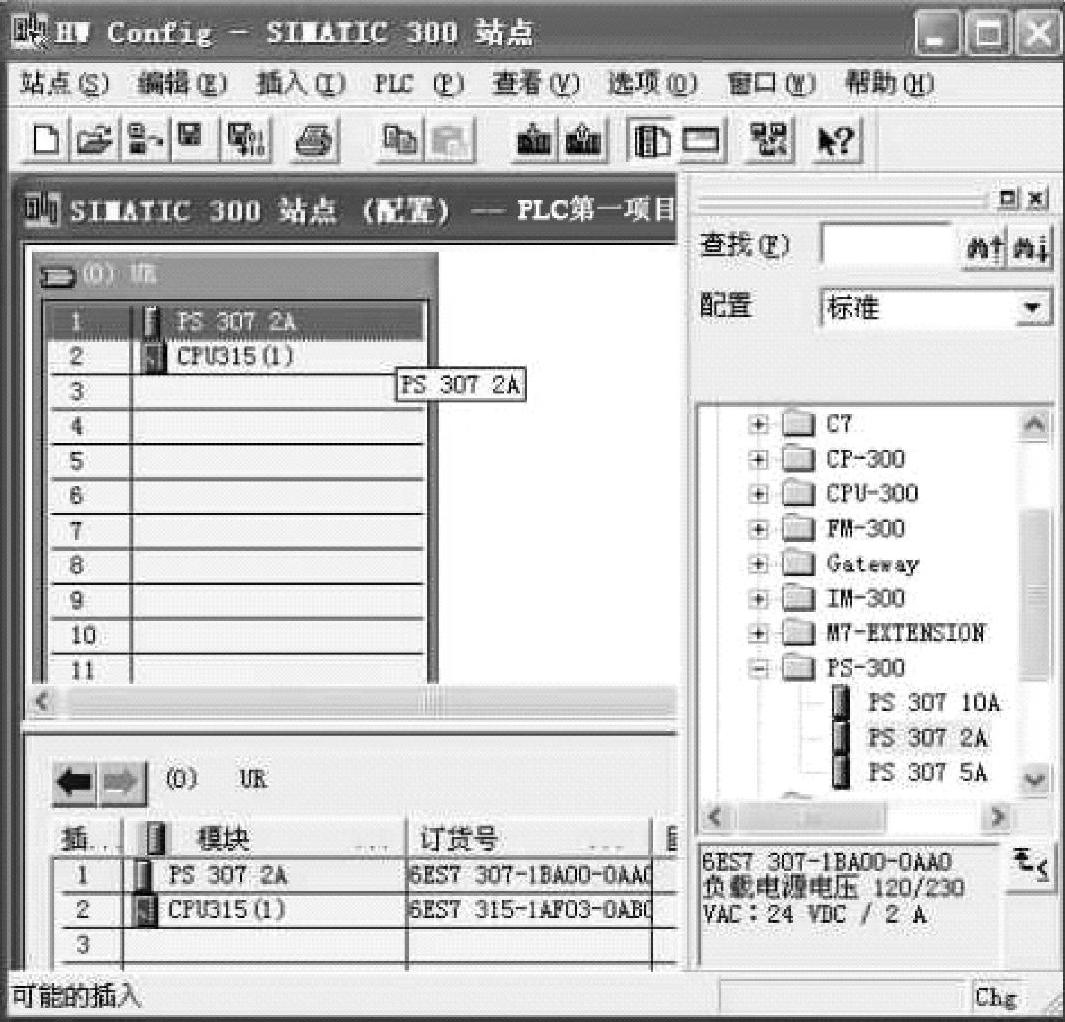Click the back arrow navigation button

point(75,782)
